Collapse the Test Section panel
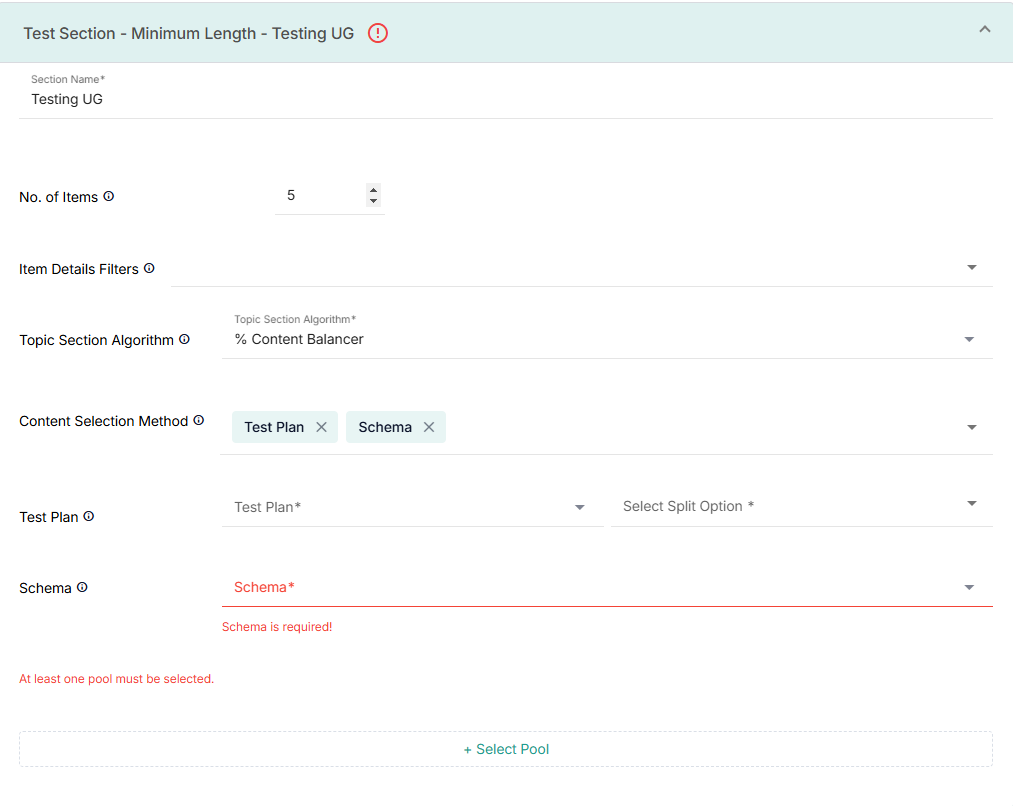This screenshot has width=1013, height=806. click(x=984, y=30)
